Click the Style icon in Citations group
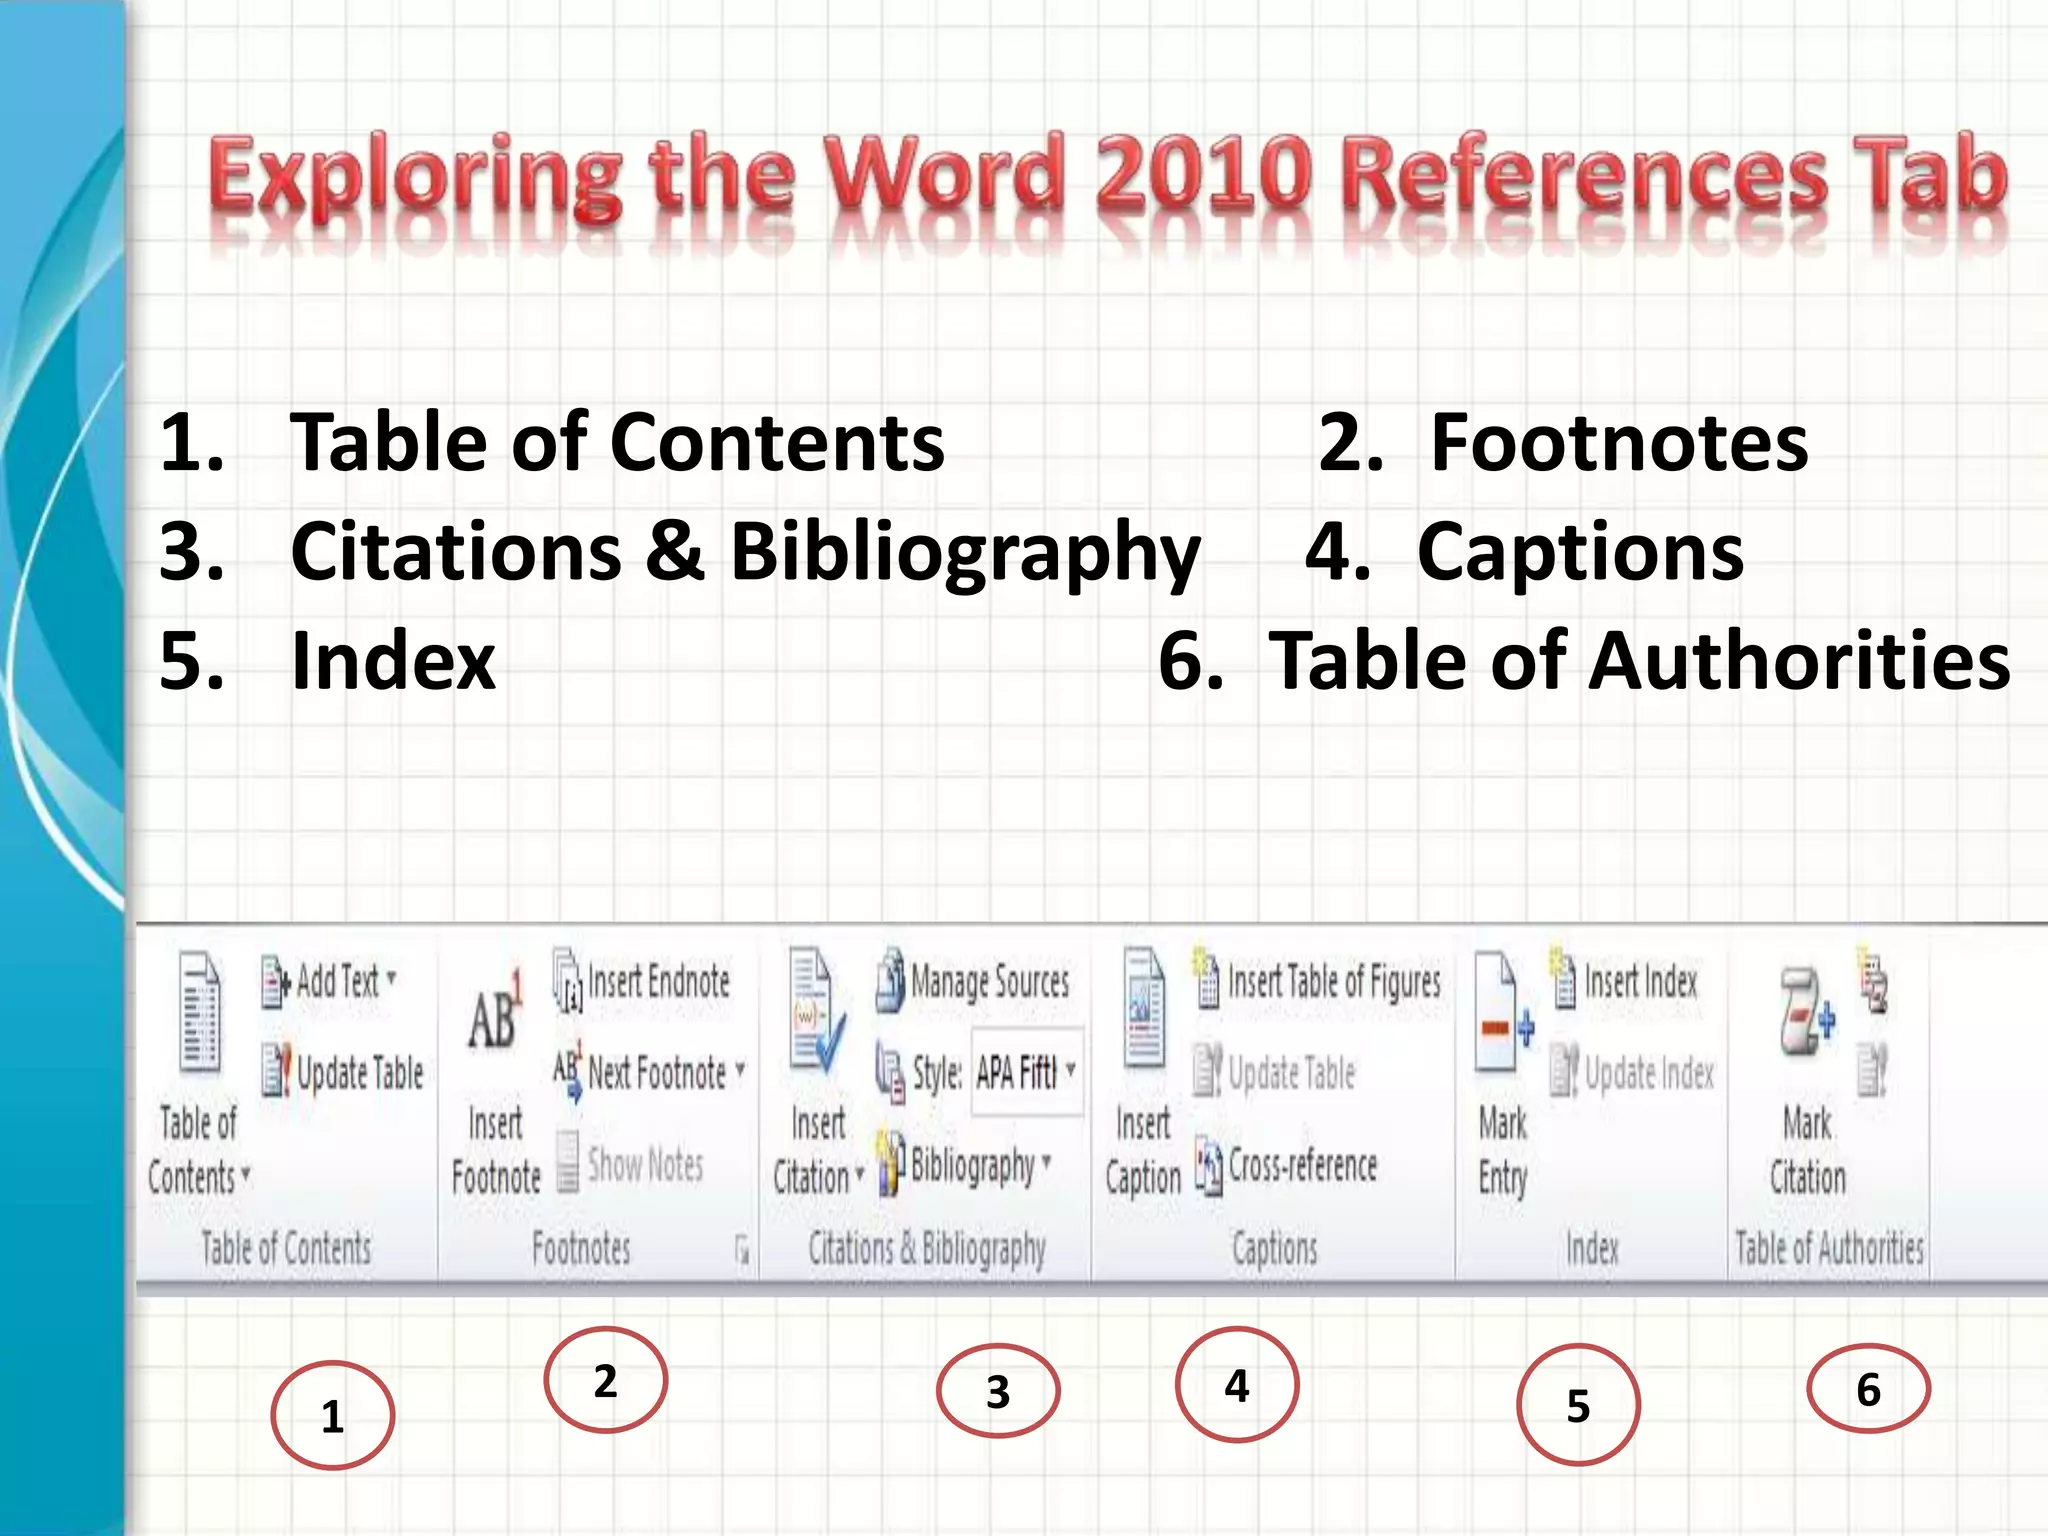Screen dimensions: 2048x1536 890,1072
